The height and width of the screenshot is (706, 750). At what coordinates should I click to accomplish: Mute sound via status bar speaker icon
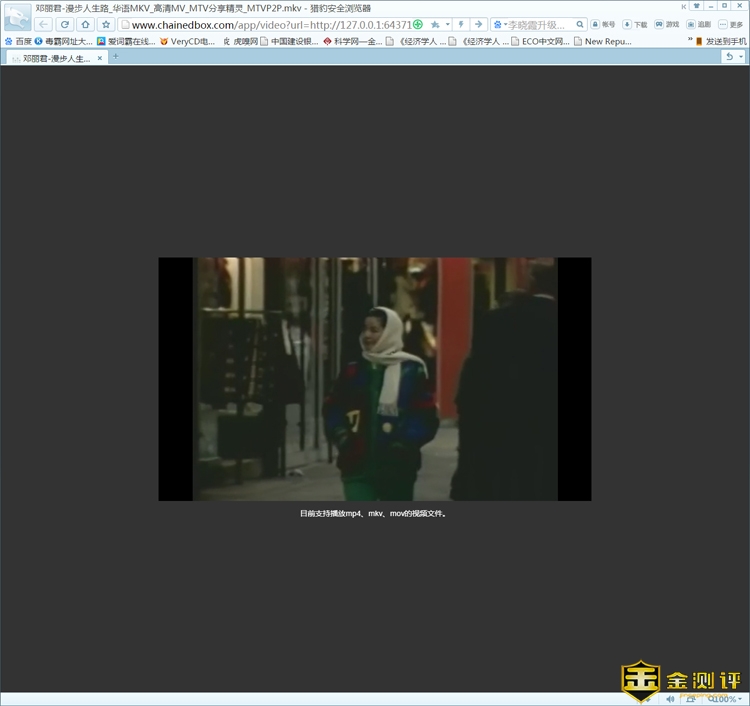pyautogui.click(x=670, y=699)
